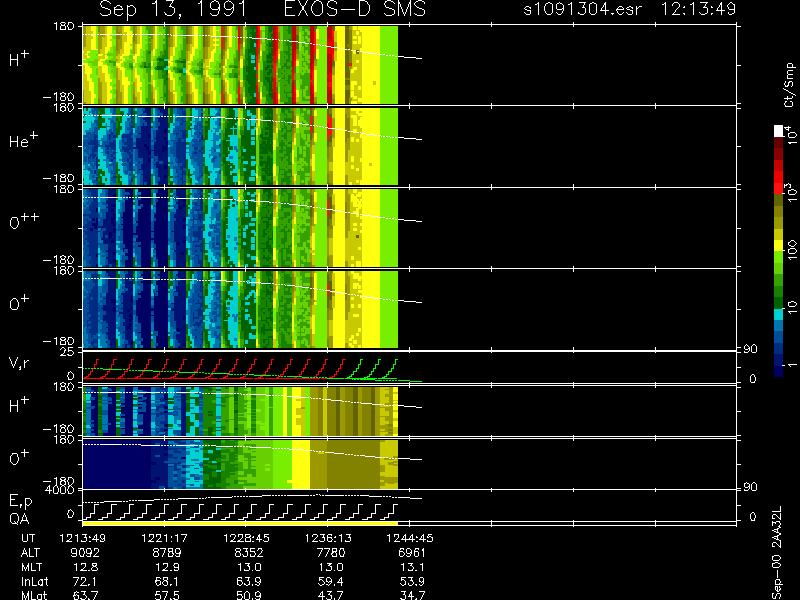
Task: Click the vertical "Sep-00 2AA32L" text
Action: tap(777, 553)
